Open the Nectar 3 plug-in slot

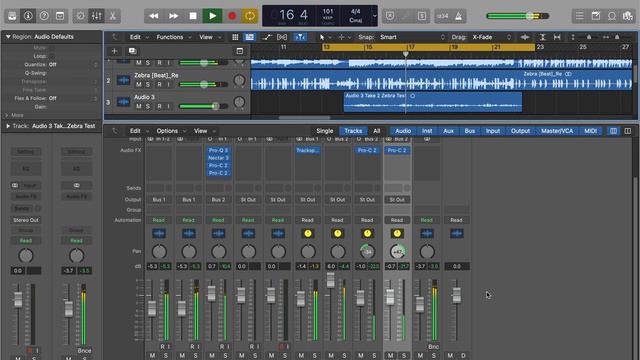click(218, 158)
